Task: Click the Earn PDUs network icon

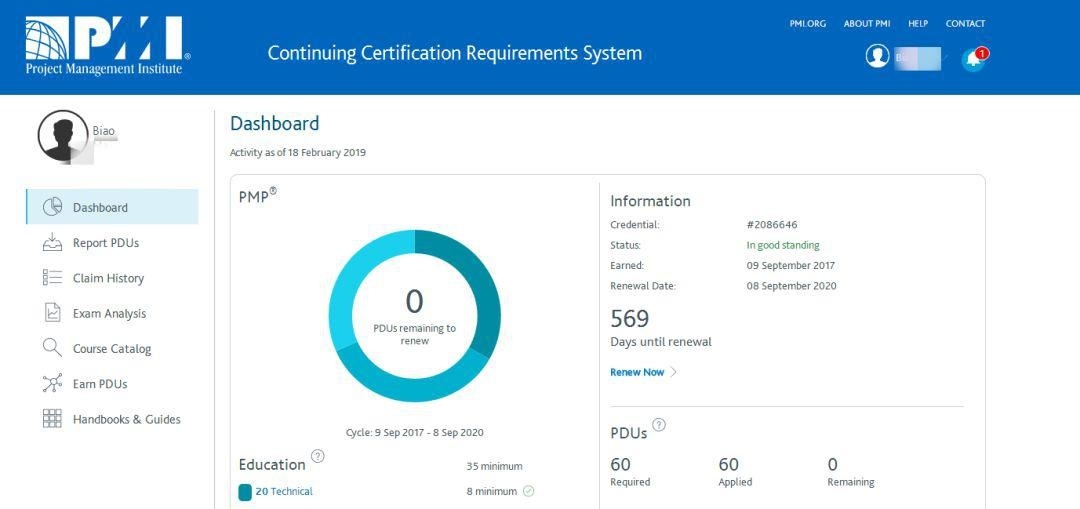Action: [53, 384]
